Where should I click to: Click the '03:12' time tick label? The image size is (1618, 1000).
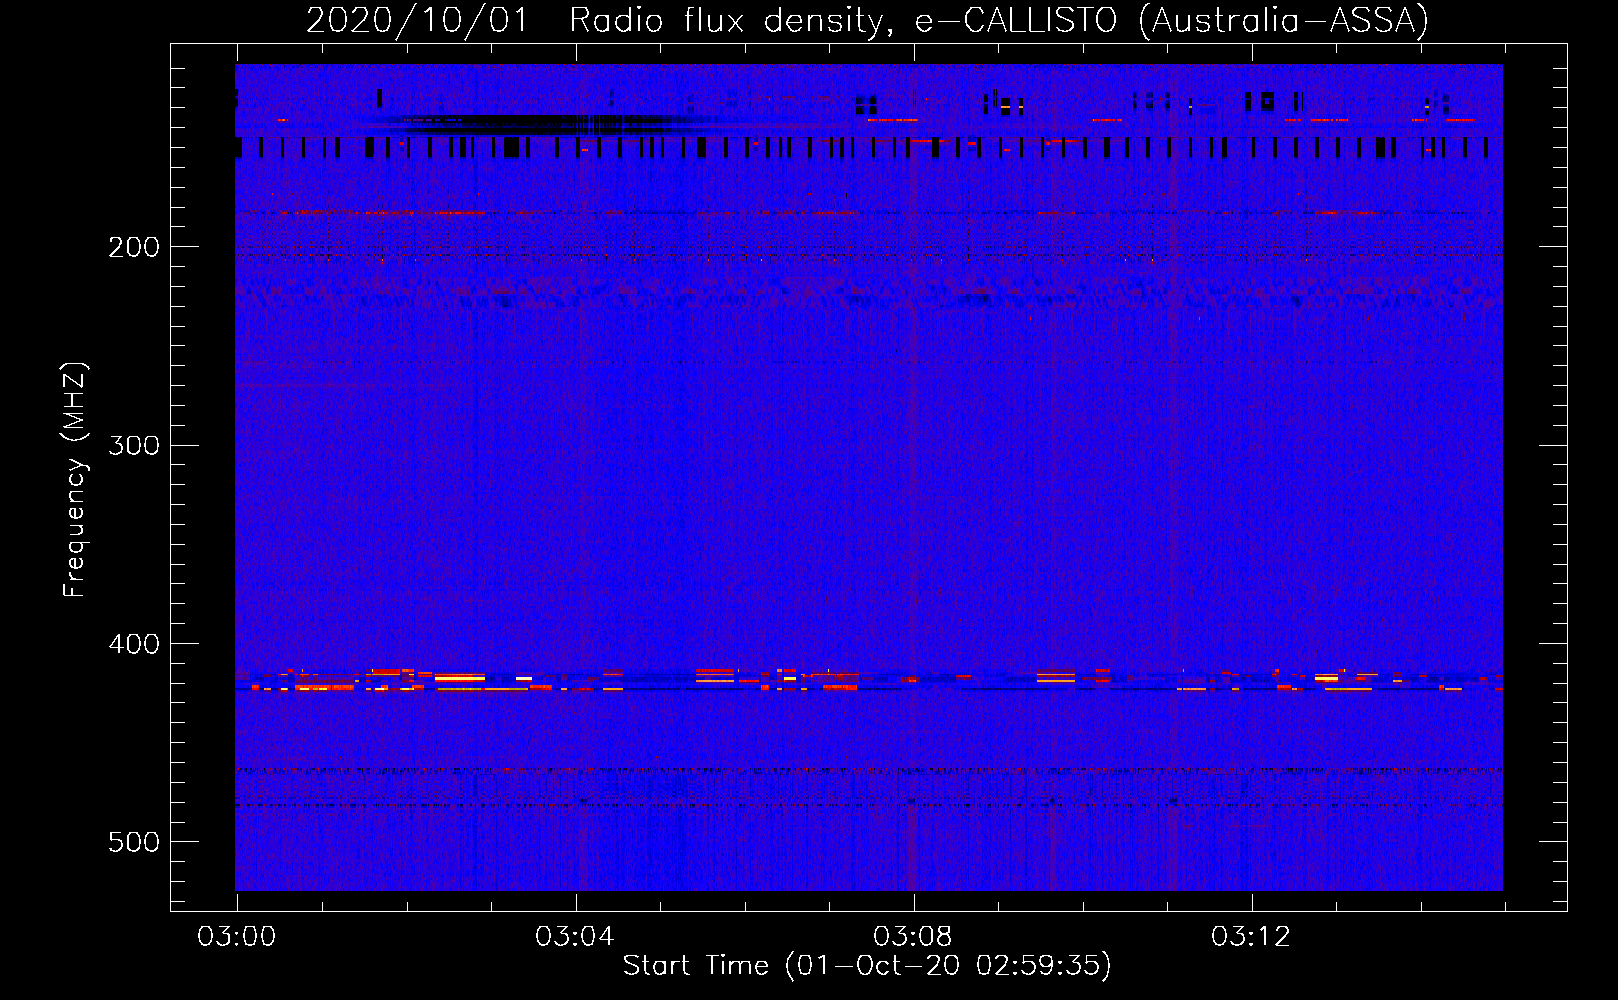(x=1251, y=937)
